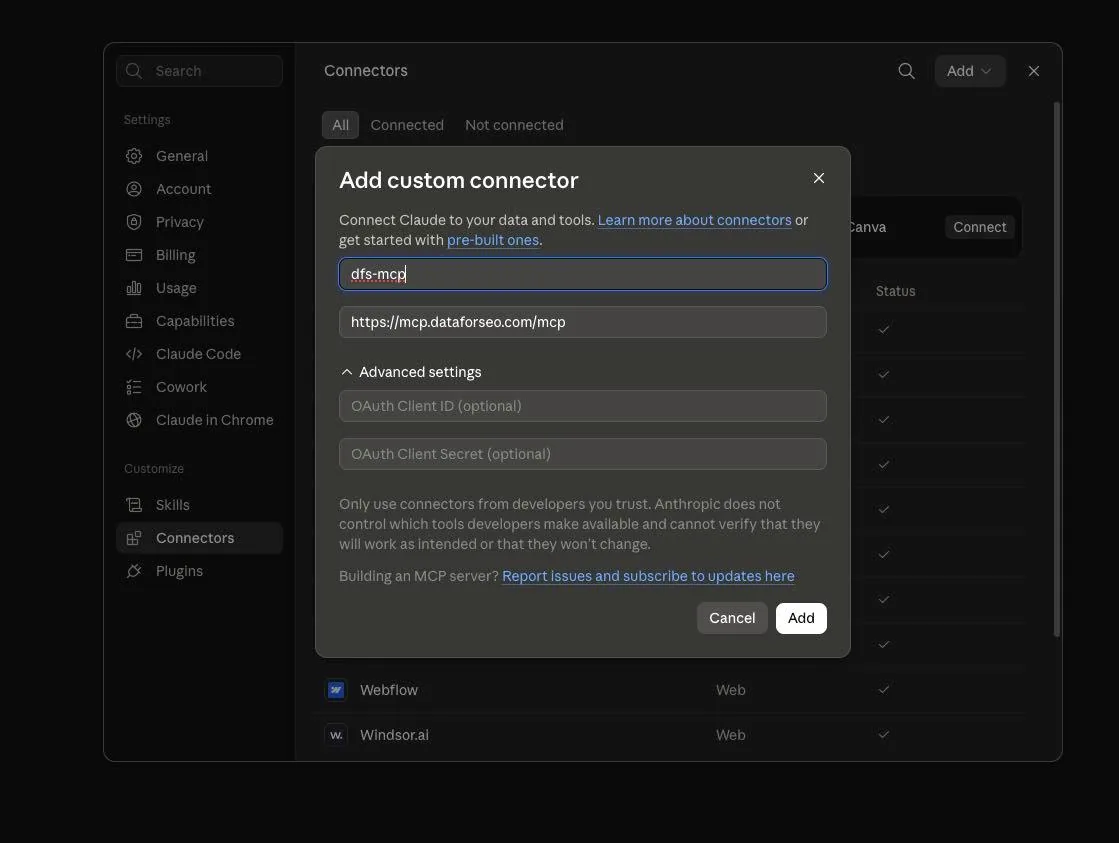Image resolution: width=1119 pixels, height=843 pixels.
Task: Click the Connectors grid icon
Action: click(134, 537)
